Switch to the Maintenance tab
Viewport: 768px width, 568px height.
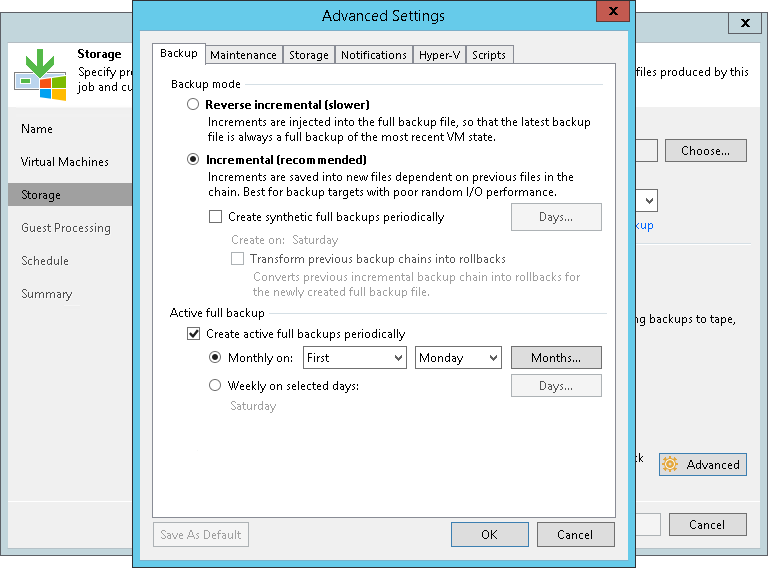243,55
